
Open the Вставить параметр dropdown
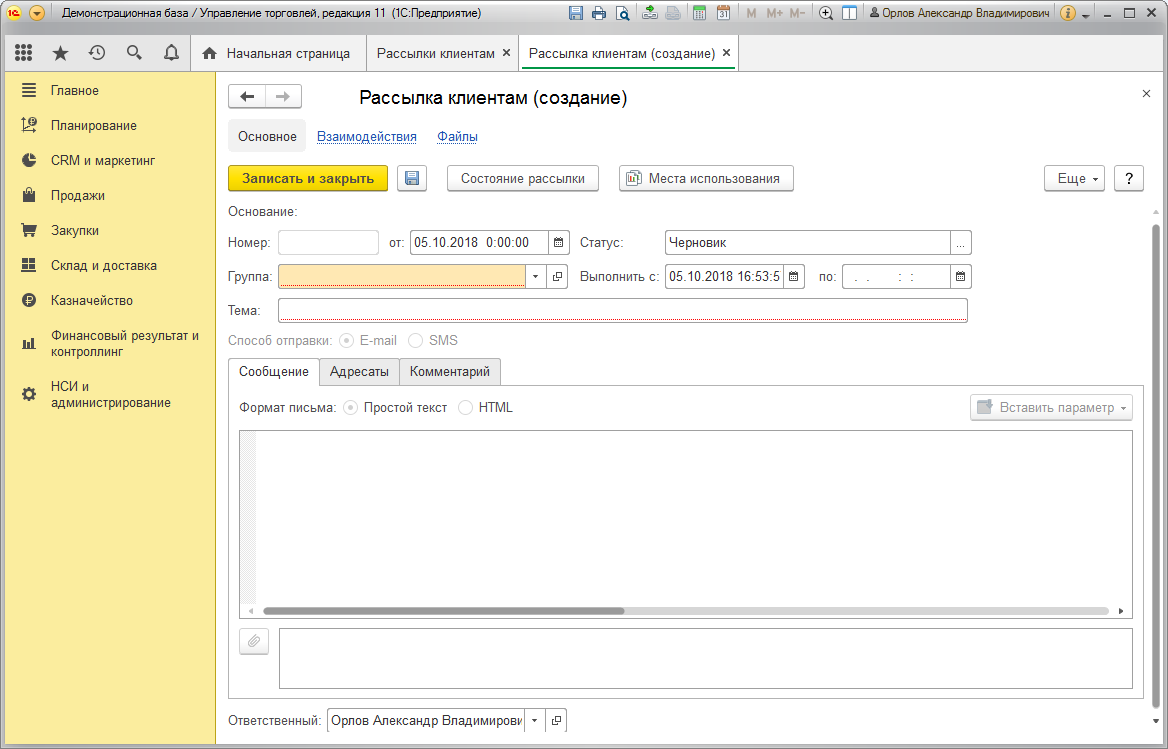click(1051, 408)
